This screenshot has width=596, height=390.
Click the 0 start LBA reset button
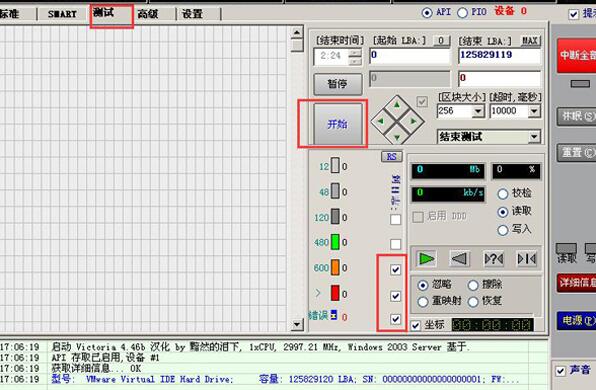[x=441, y=41]
